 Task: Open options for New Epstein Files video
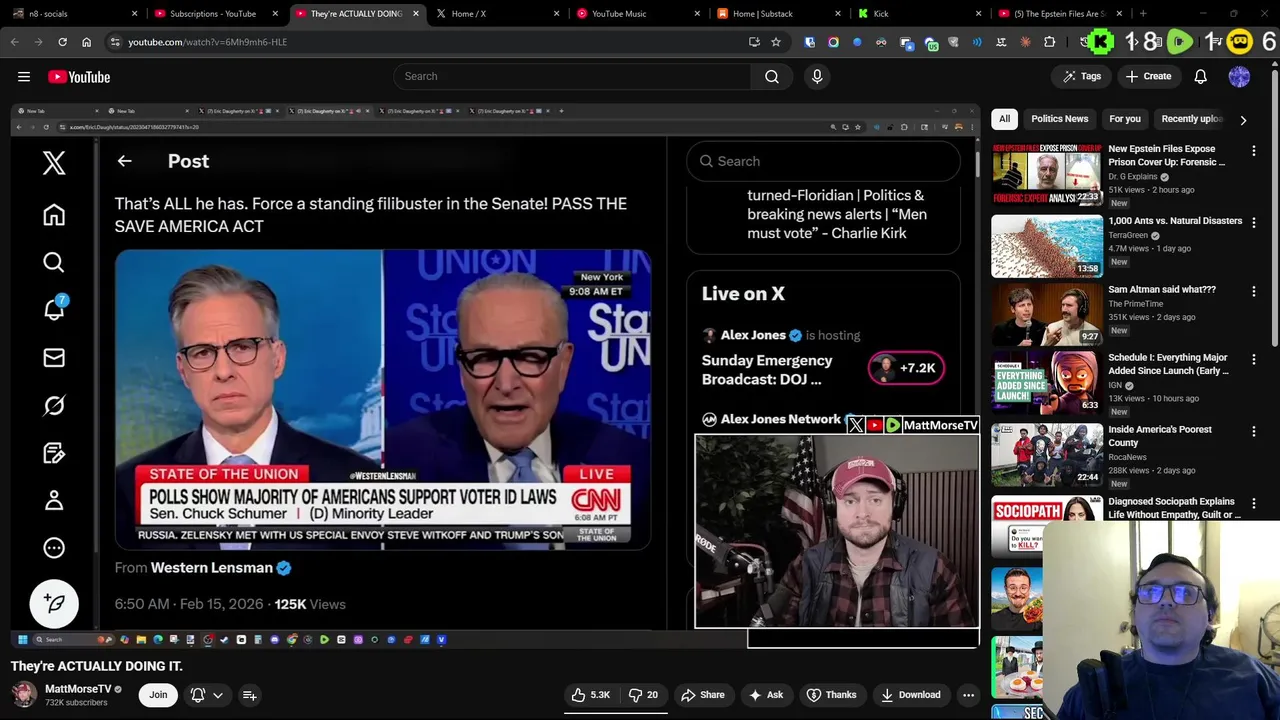[1254, 151]
